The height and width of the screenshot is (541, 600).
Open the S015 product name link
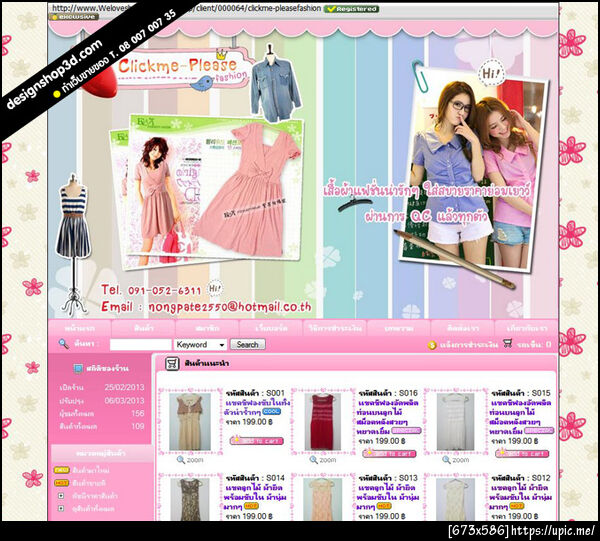click(521, 417)
